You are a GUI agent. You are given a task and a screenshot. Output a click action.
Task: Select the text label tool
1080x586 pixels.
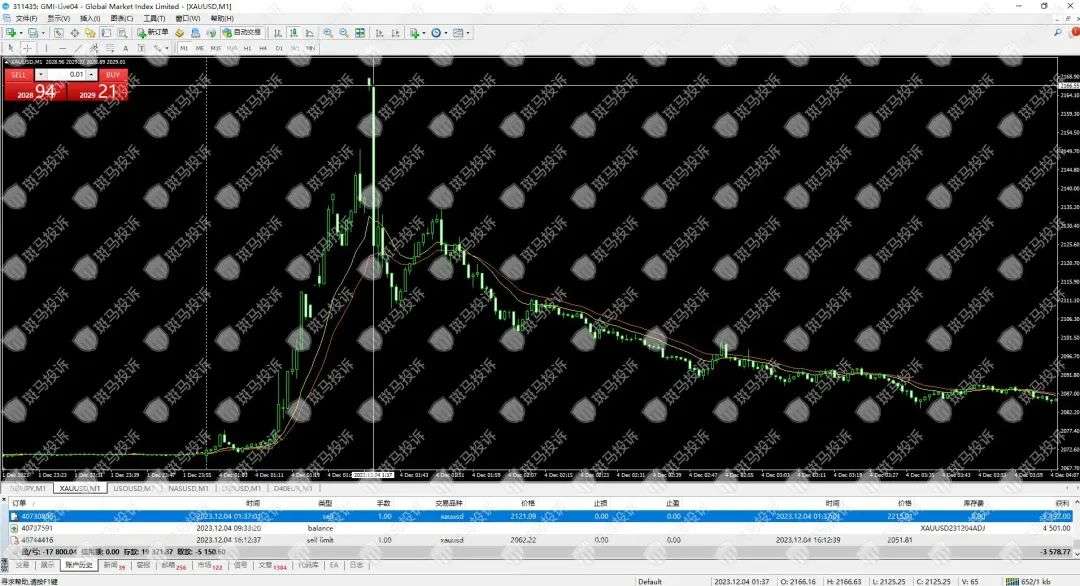(x=141, y=48)
